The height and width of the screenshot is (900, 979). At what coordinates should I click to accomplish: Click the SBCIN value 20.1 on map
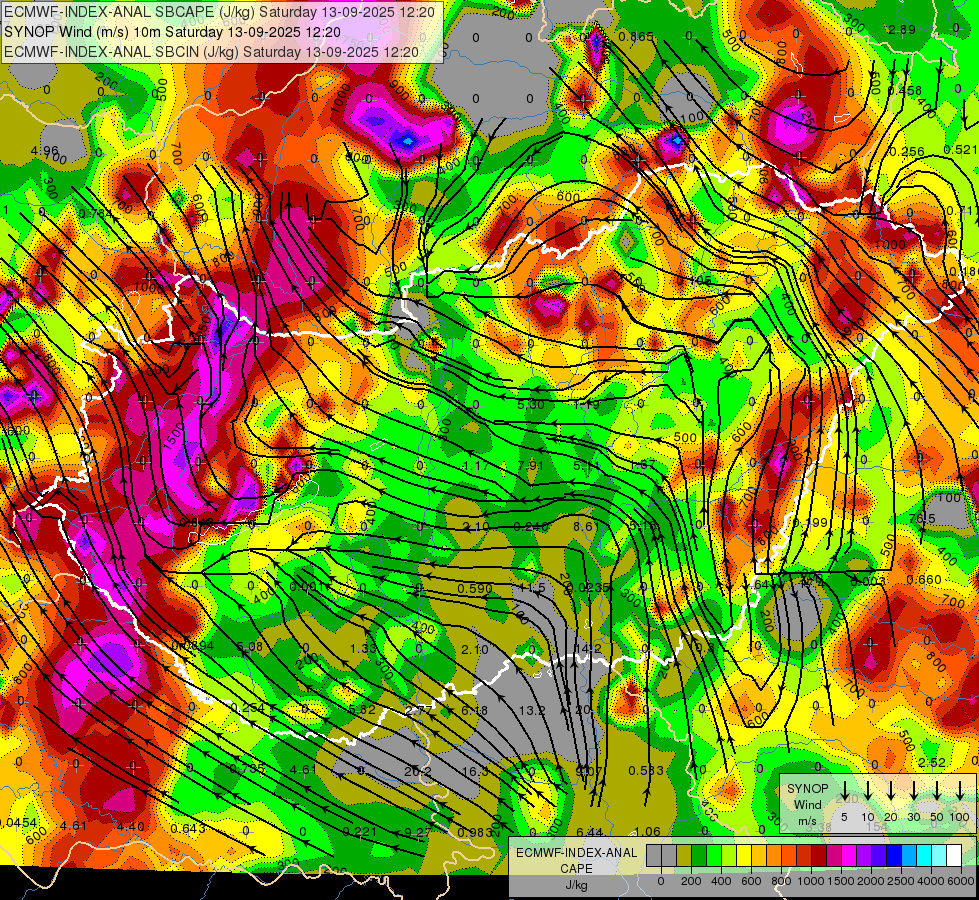[x=589, y=710]
